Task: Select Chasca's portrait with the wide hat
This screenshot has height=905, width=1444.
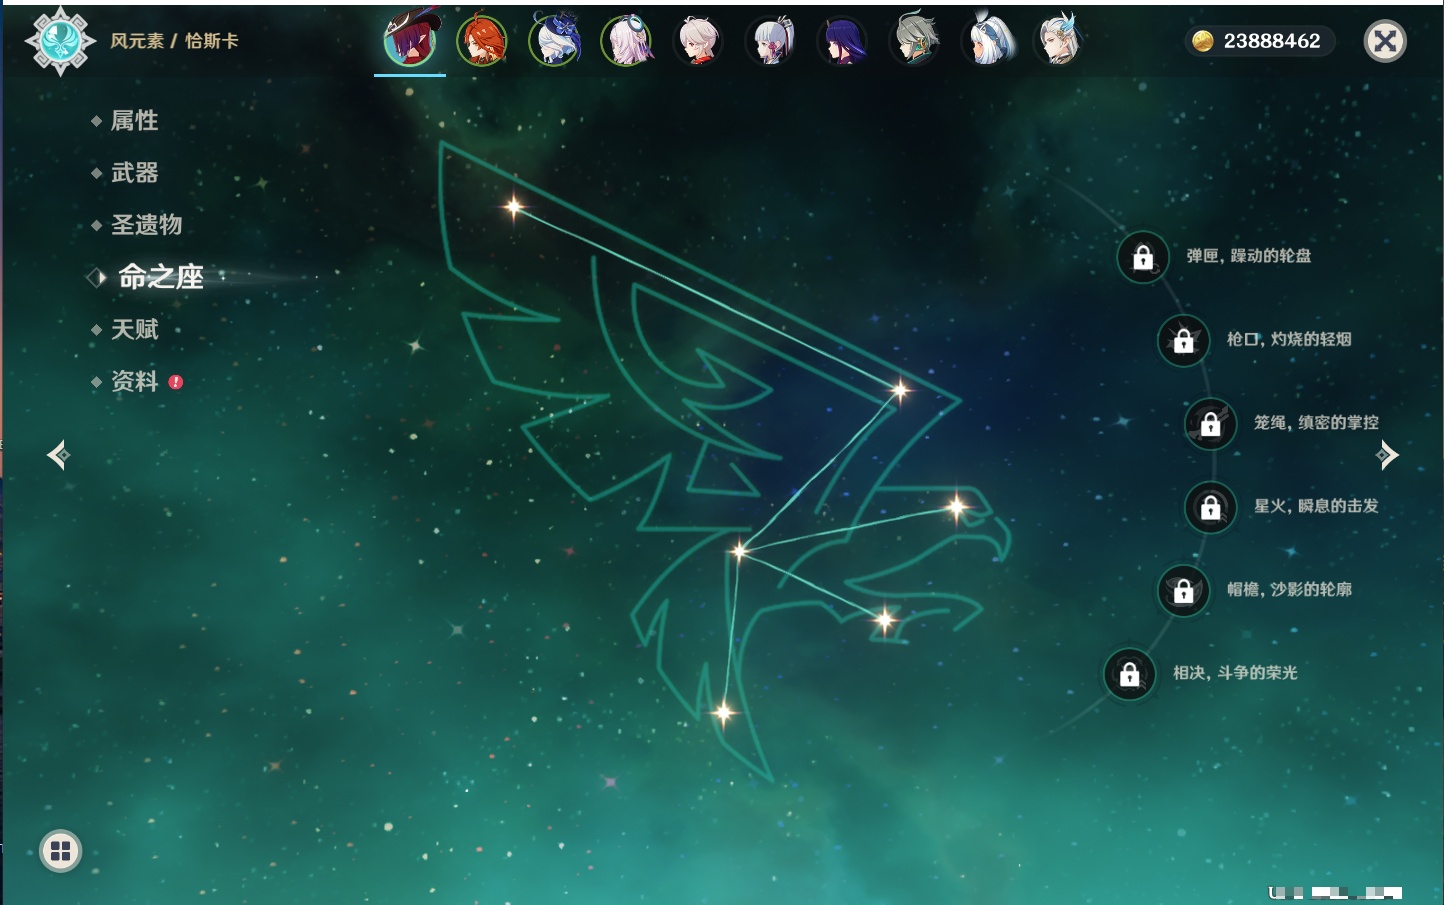Action: pos(410,41)
